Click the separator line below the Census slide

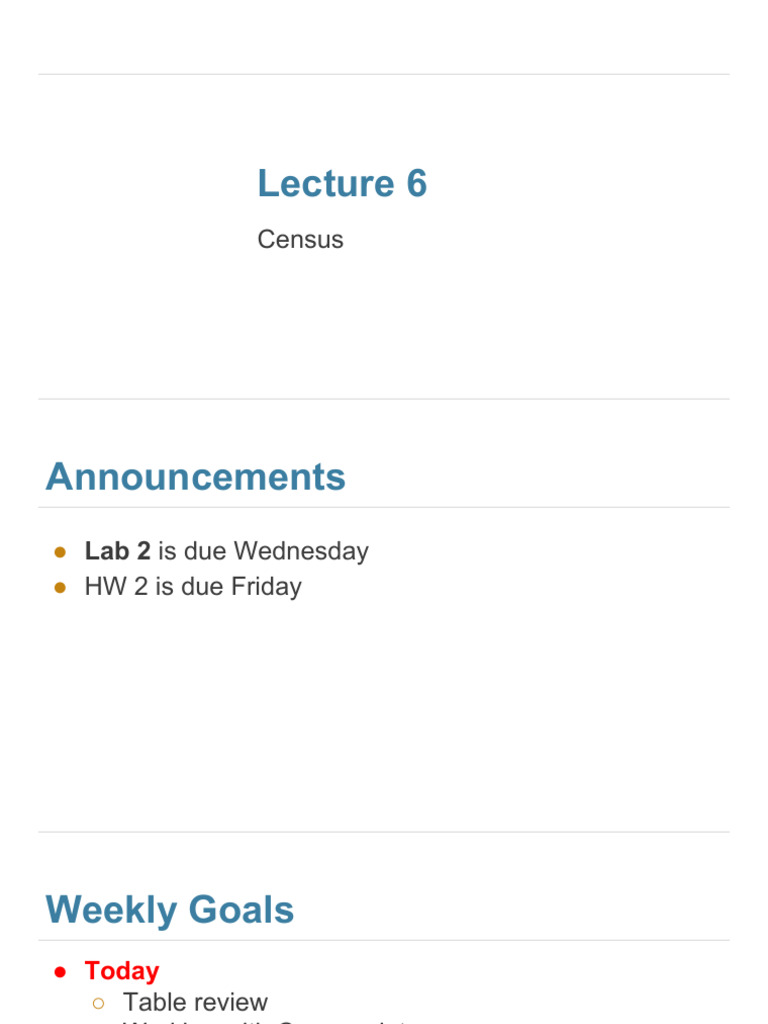[x=384, y=399]
